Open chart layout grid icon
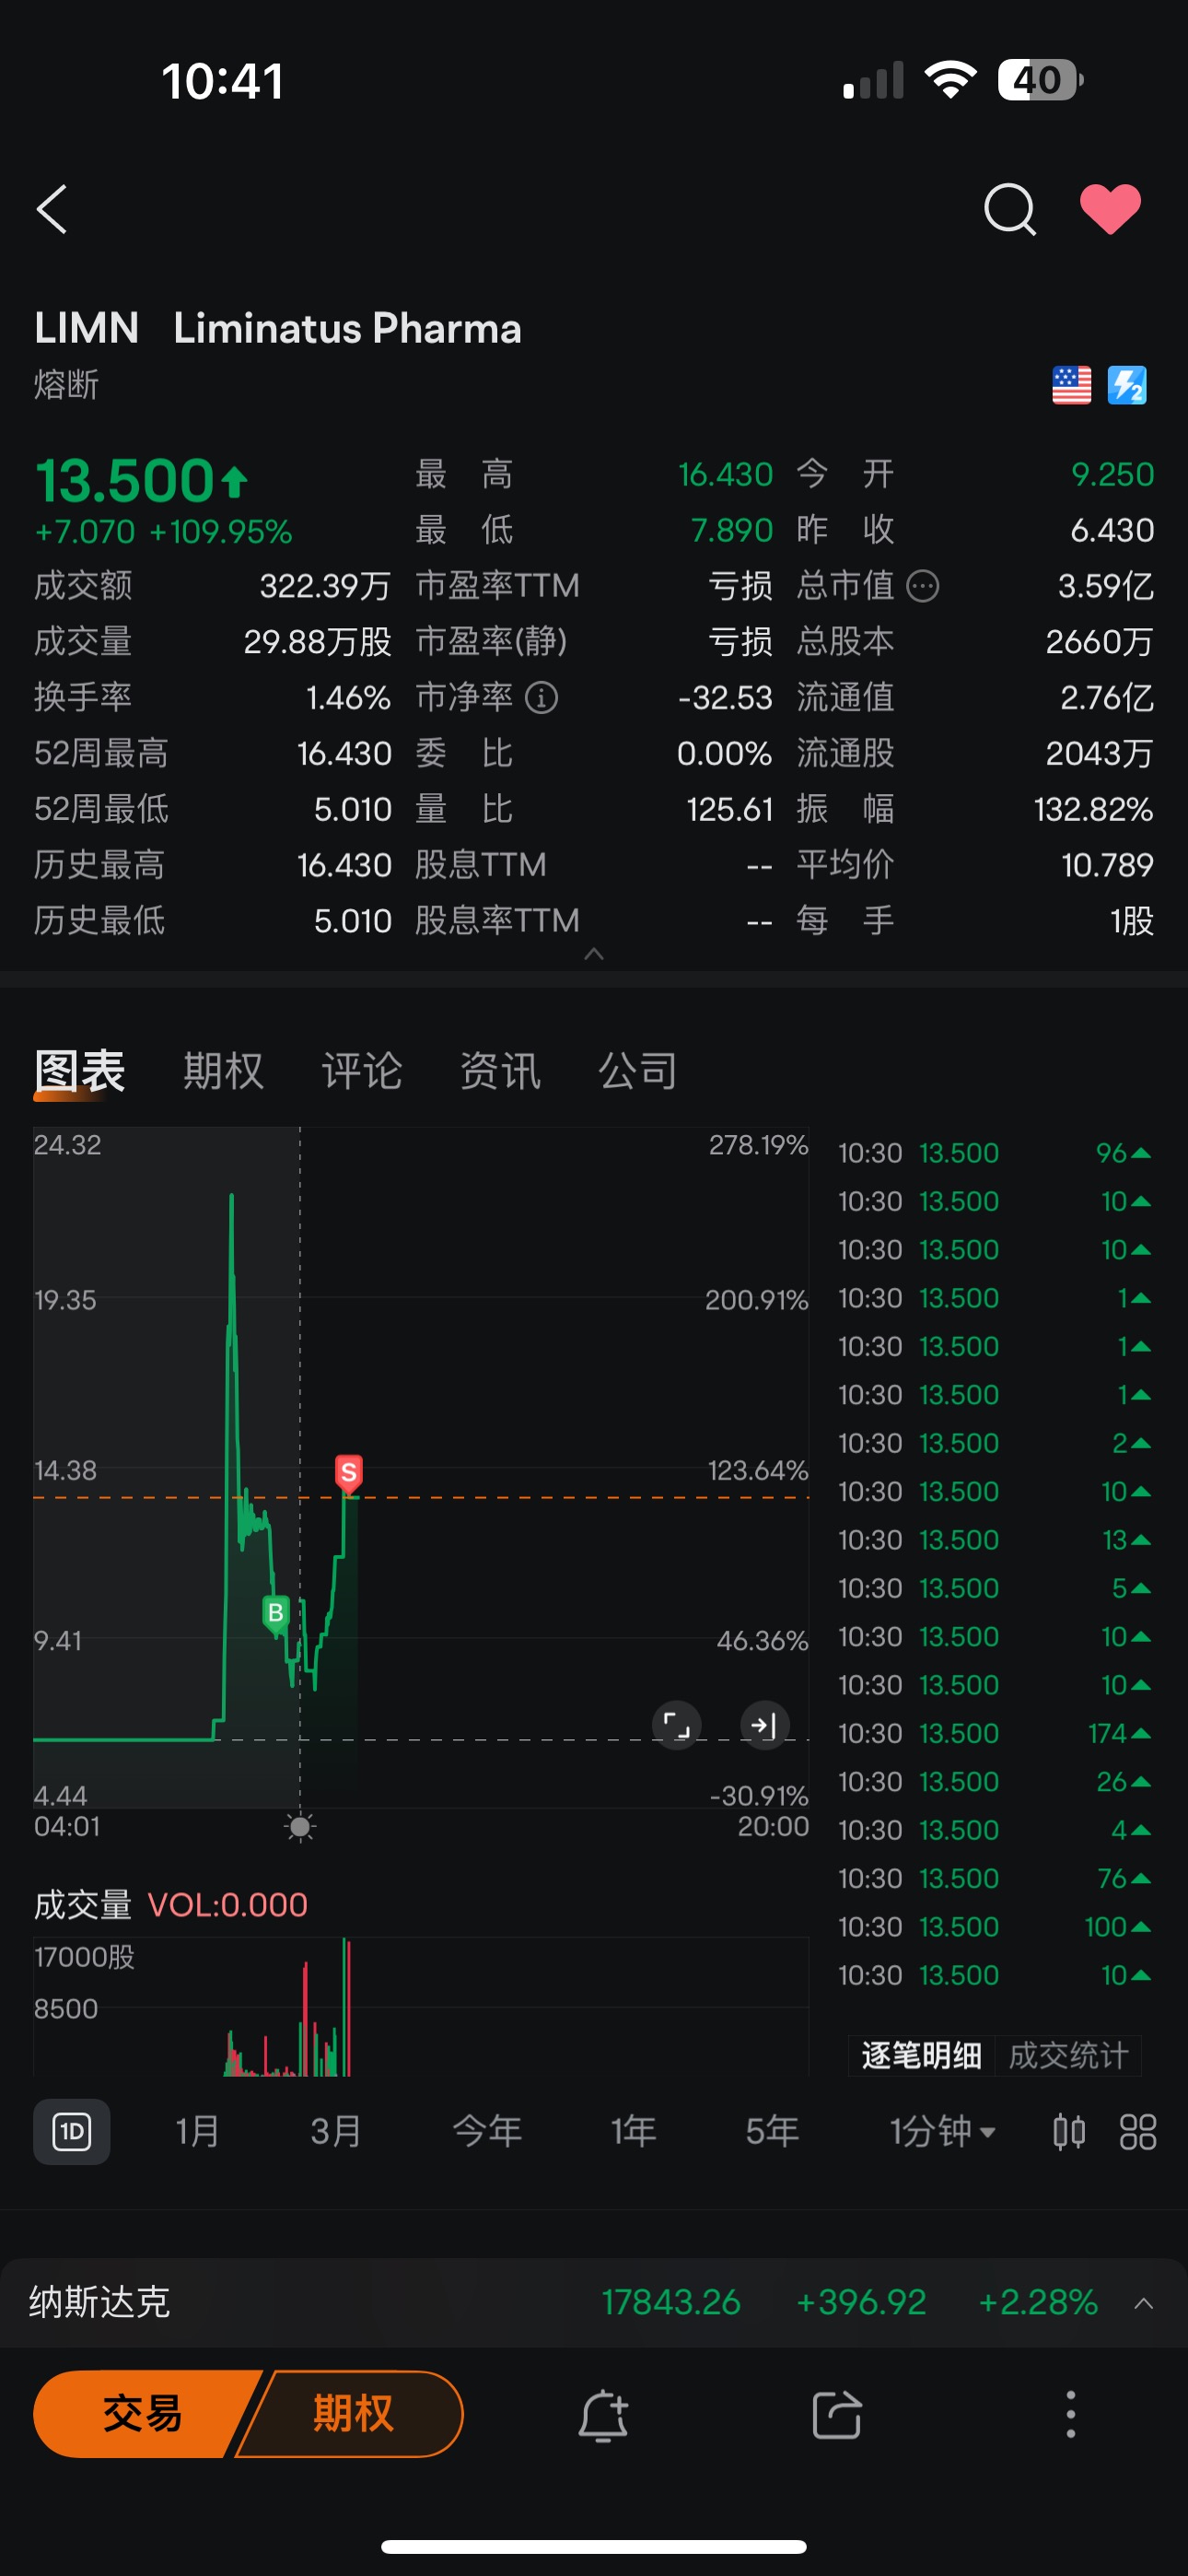1188x2576 pixels. click(x=1138, y=2131)
